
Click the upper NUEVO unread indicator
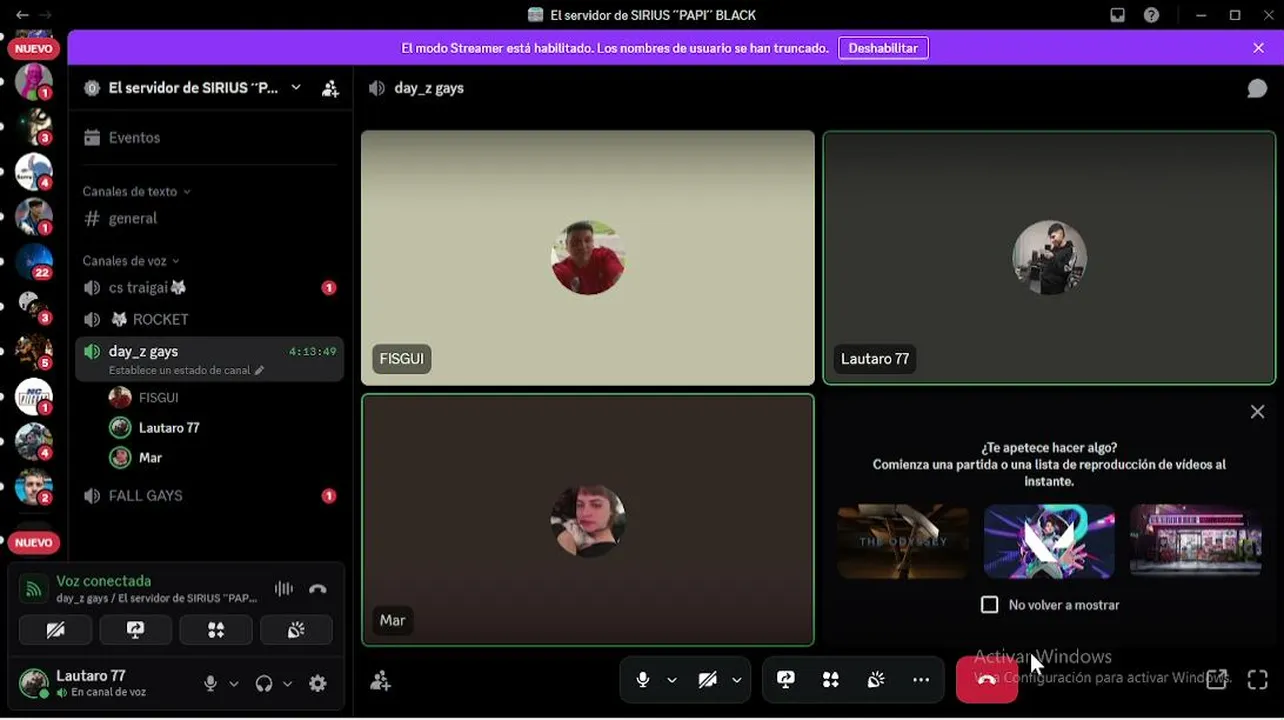[x=34, y=48]
